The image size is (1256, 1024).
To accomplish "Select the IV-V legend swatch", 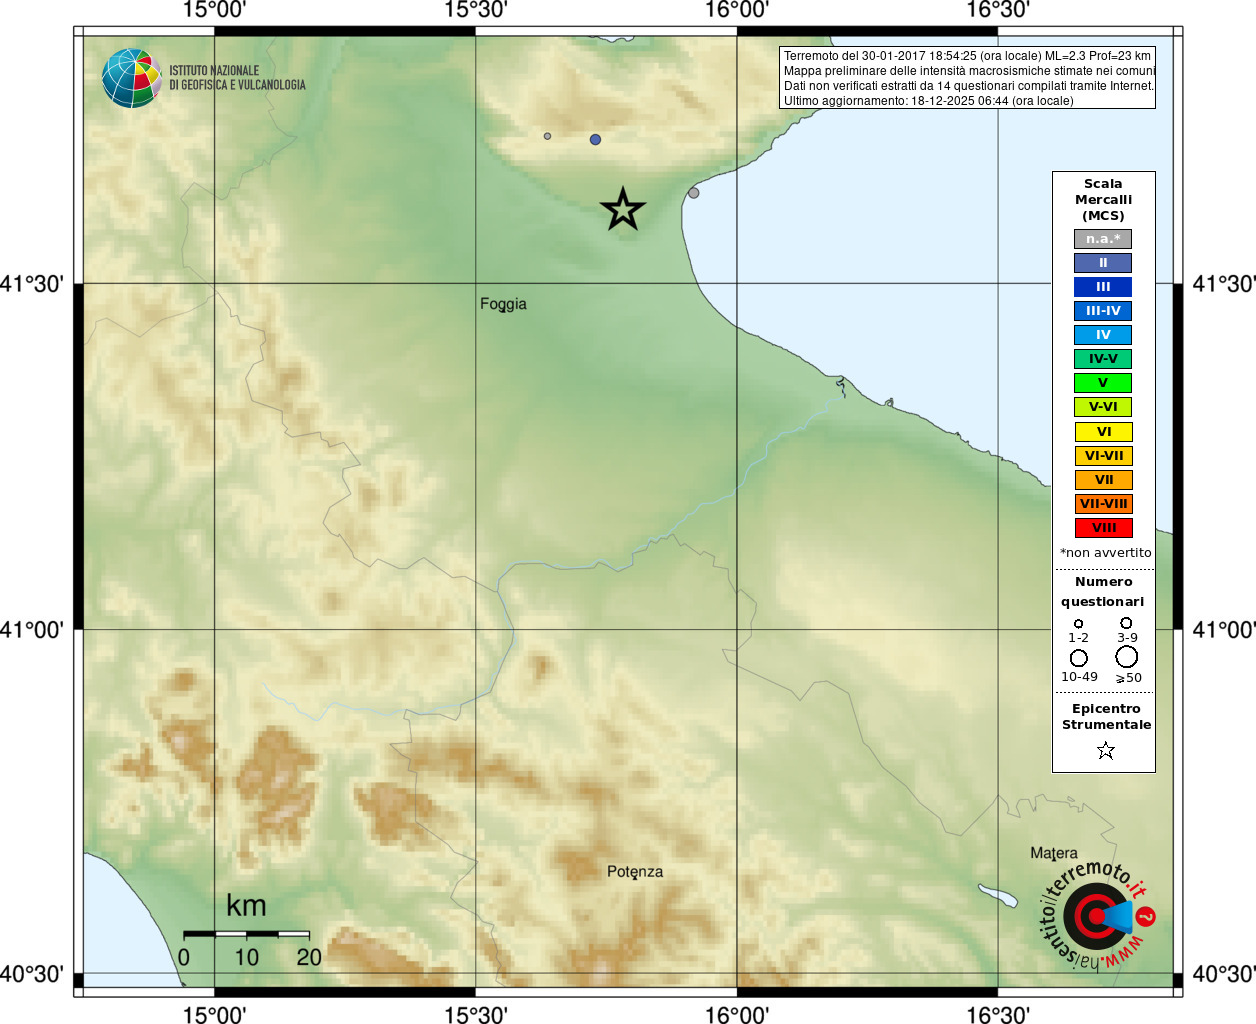I will (1103, 359).
